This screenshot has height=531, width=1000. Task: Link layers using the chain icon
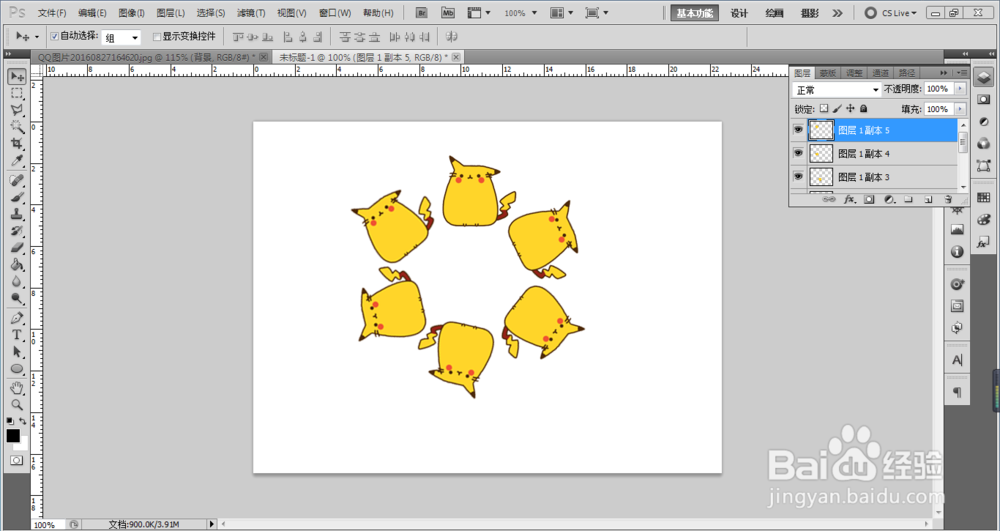(829, 200)
